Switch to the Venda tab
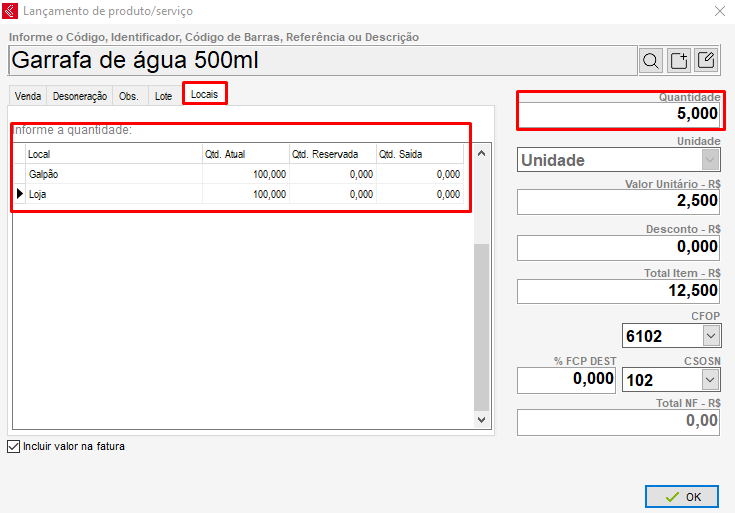The image size is (735, 513). tap(28, 96)
